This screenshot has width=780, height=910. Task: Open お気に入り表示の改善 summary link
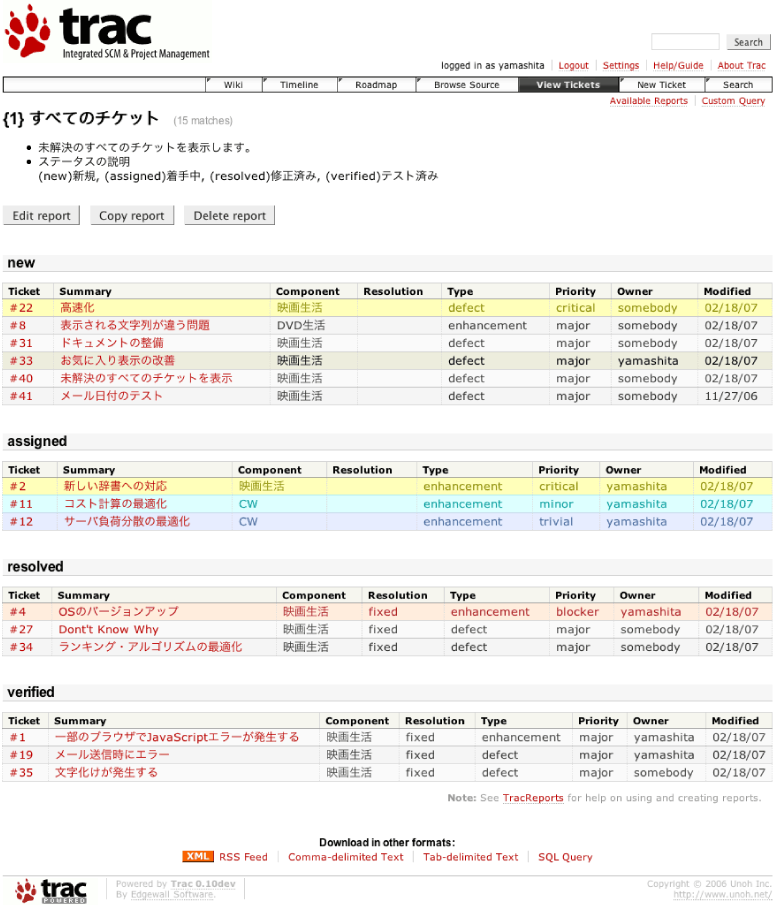pos(117,360)
